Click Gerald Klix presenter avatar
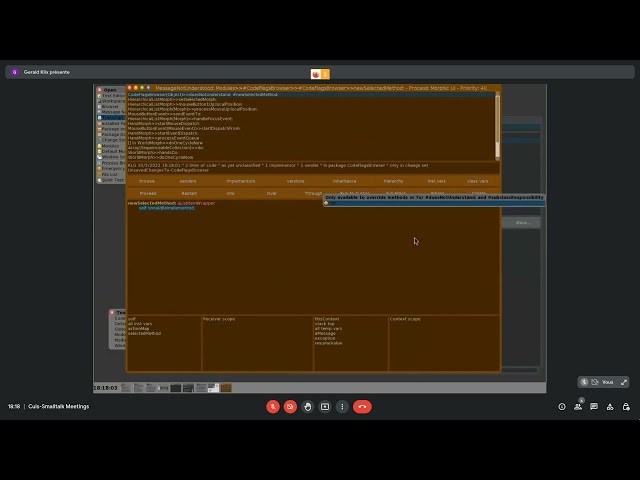The width and height of the screenshot is (640, 480). [15, 72]
